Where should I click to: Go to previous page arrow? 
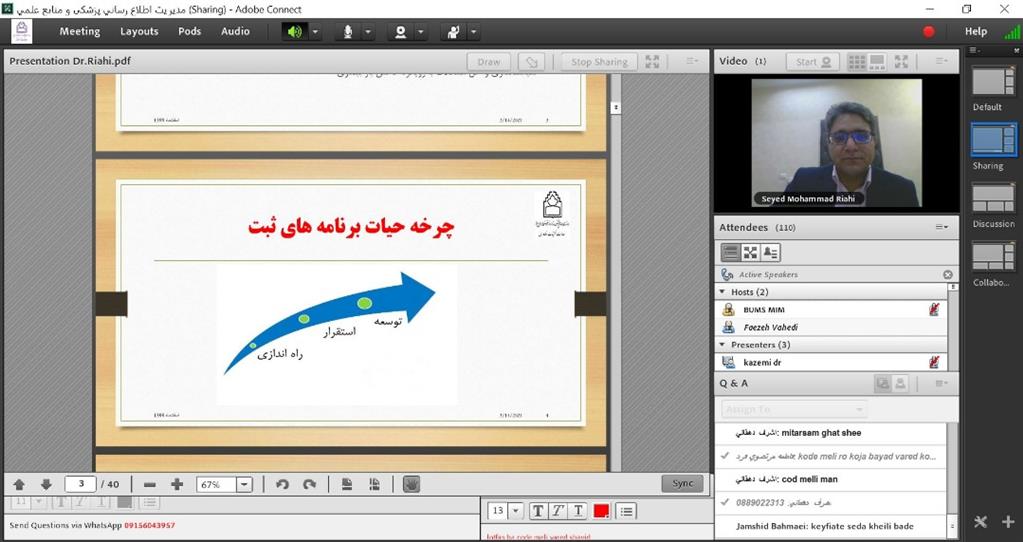pyautogui.click(x=19, y=485)
